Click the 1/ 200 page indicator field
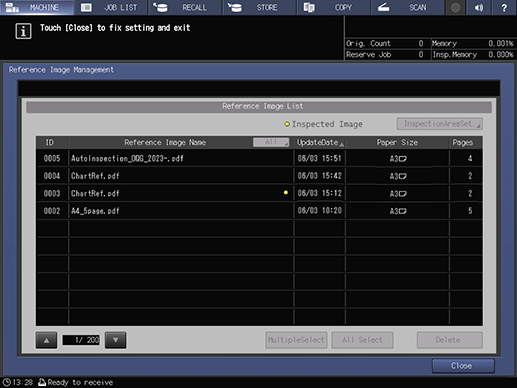 pos(81,340)
